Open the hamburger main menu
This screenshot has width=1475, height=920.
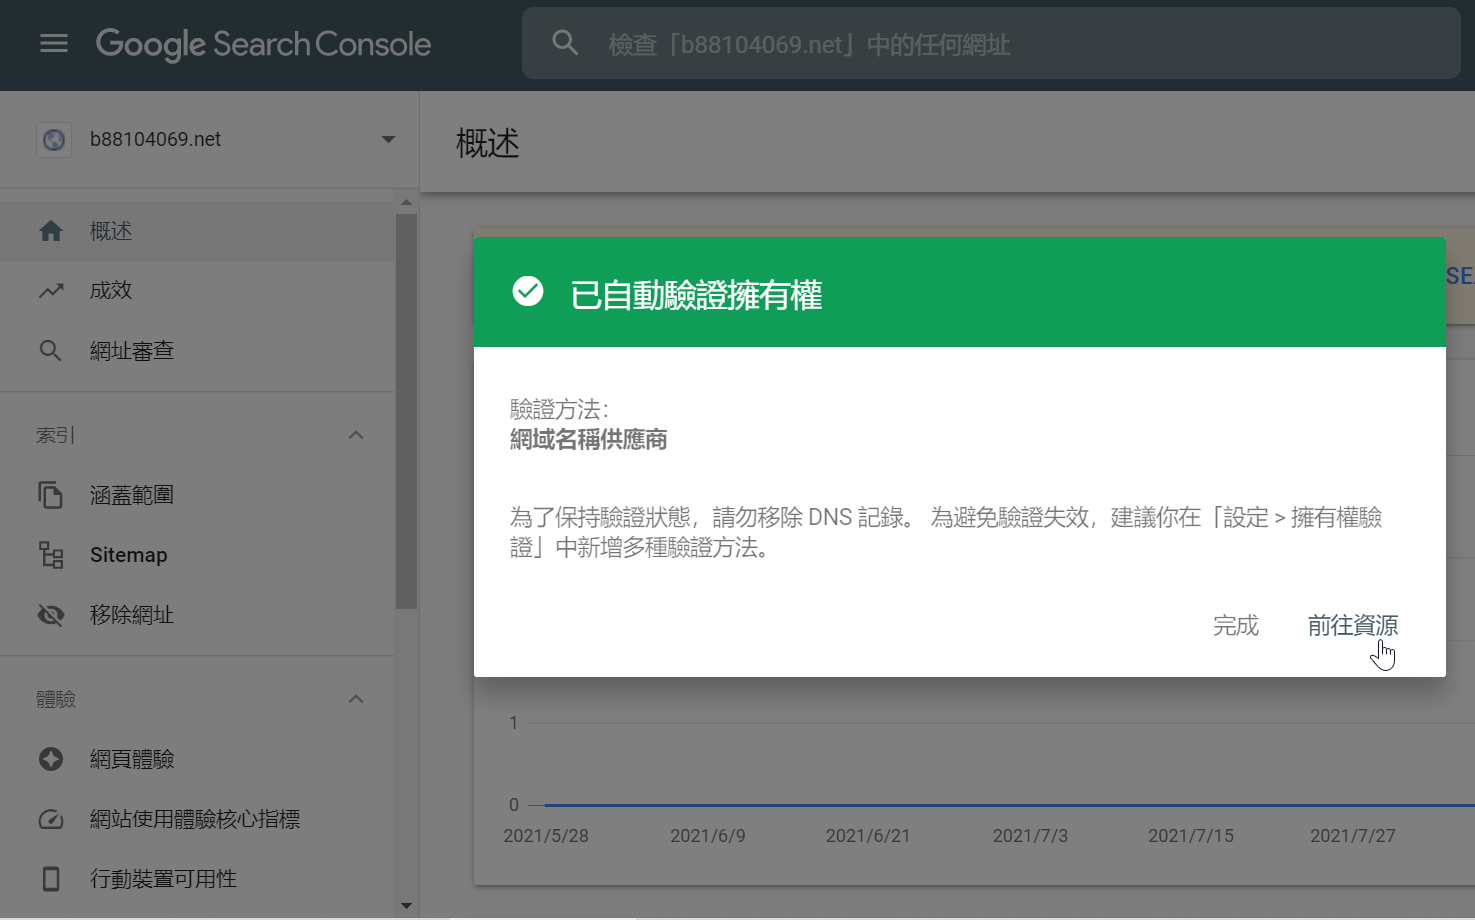pos(54,44)
